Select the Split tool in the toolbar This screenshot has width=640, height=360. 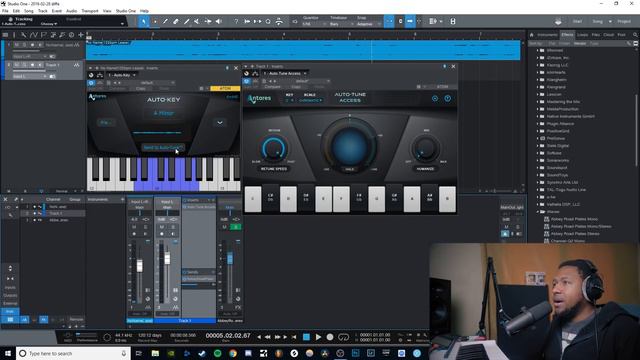[165, 21]
